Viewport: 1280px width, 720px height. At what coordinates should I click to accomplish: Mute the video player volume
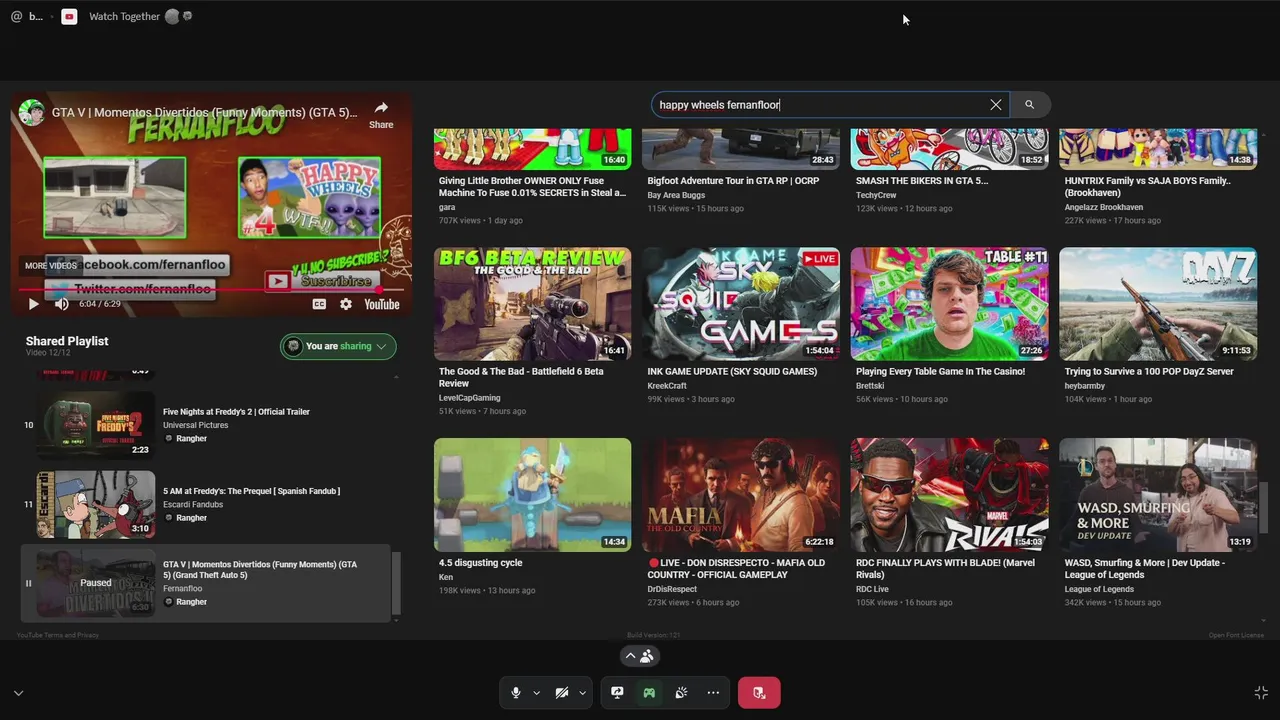pos(62,304)
